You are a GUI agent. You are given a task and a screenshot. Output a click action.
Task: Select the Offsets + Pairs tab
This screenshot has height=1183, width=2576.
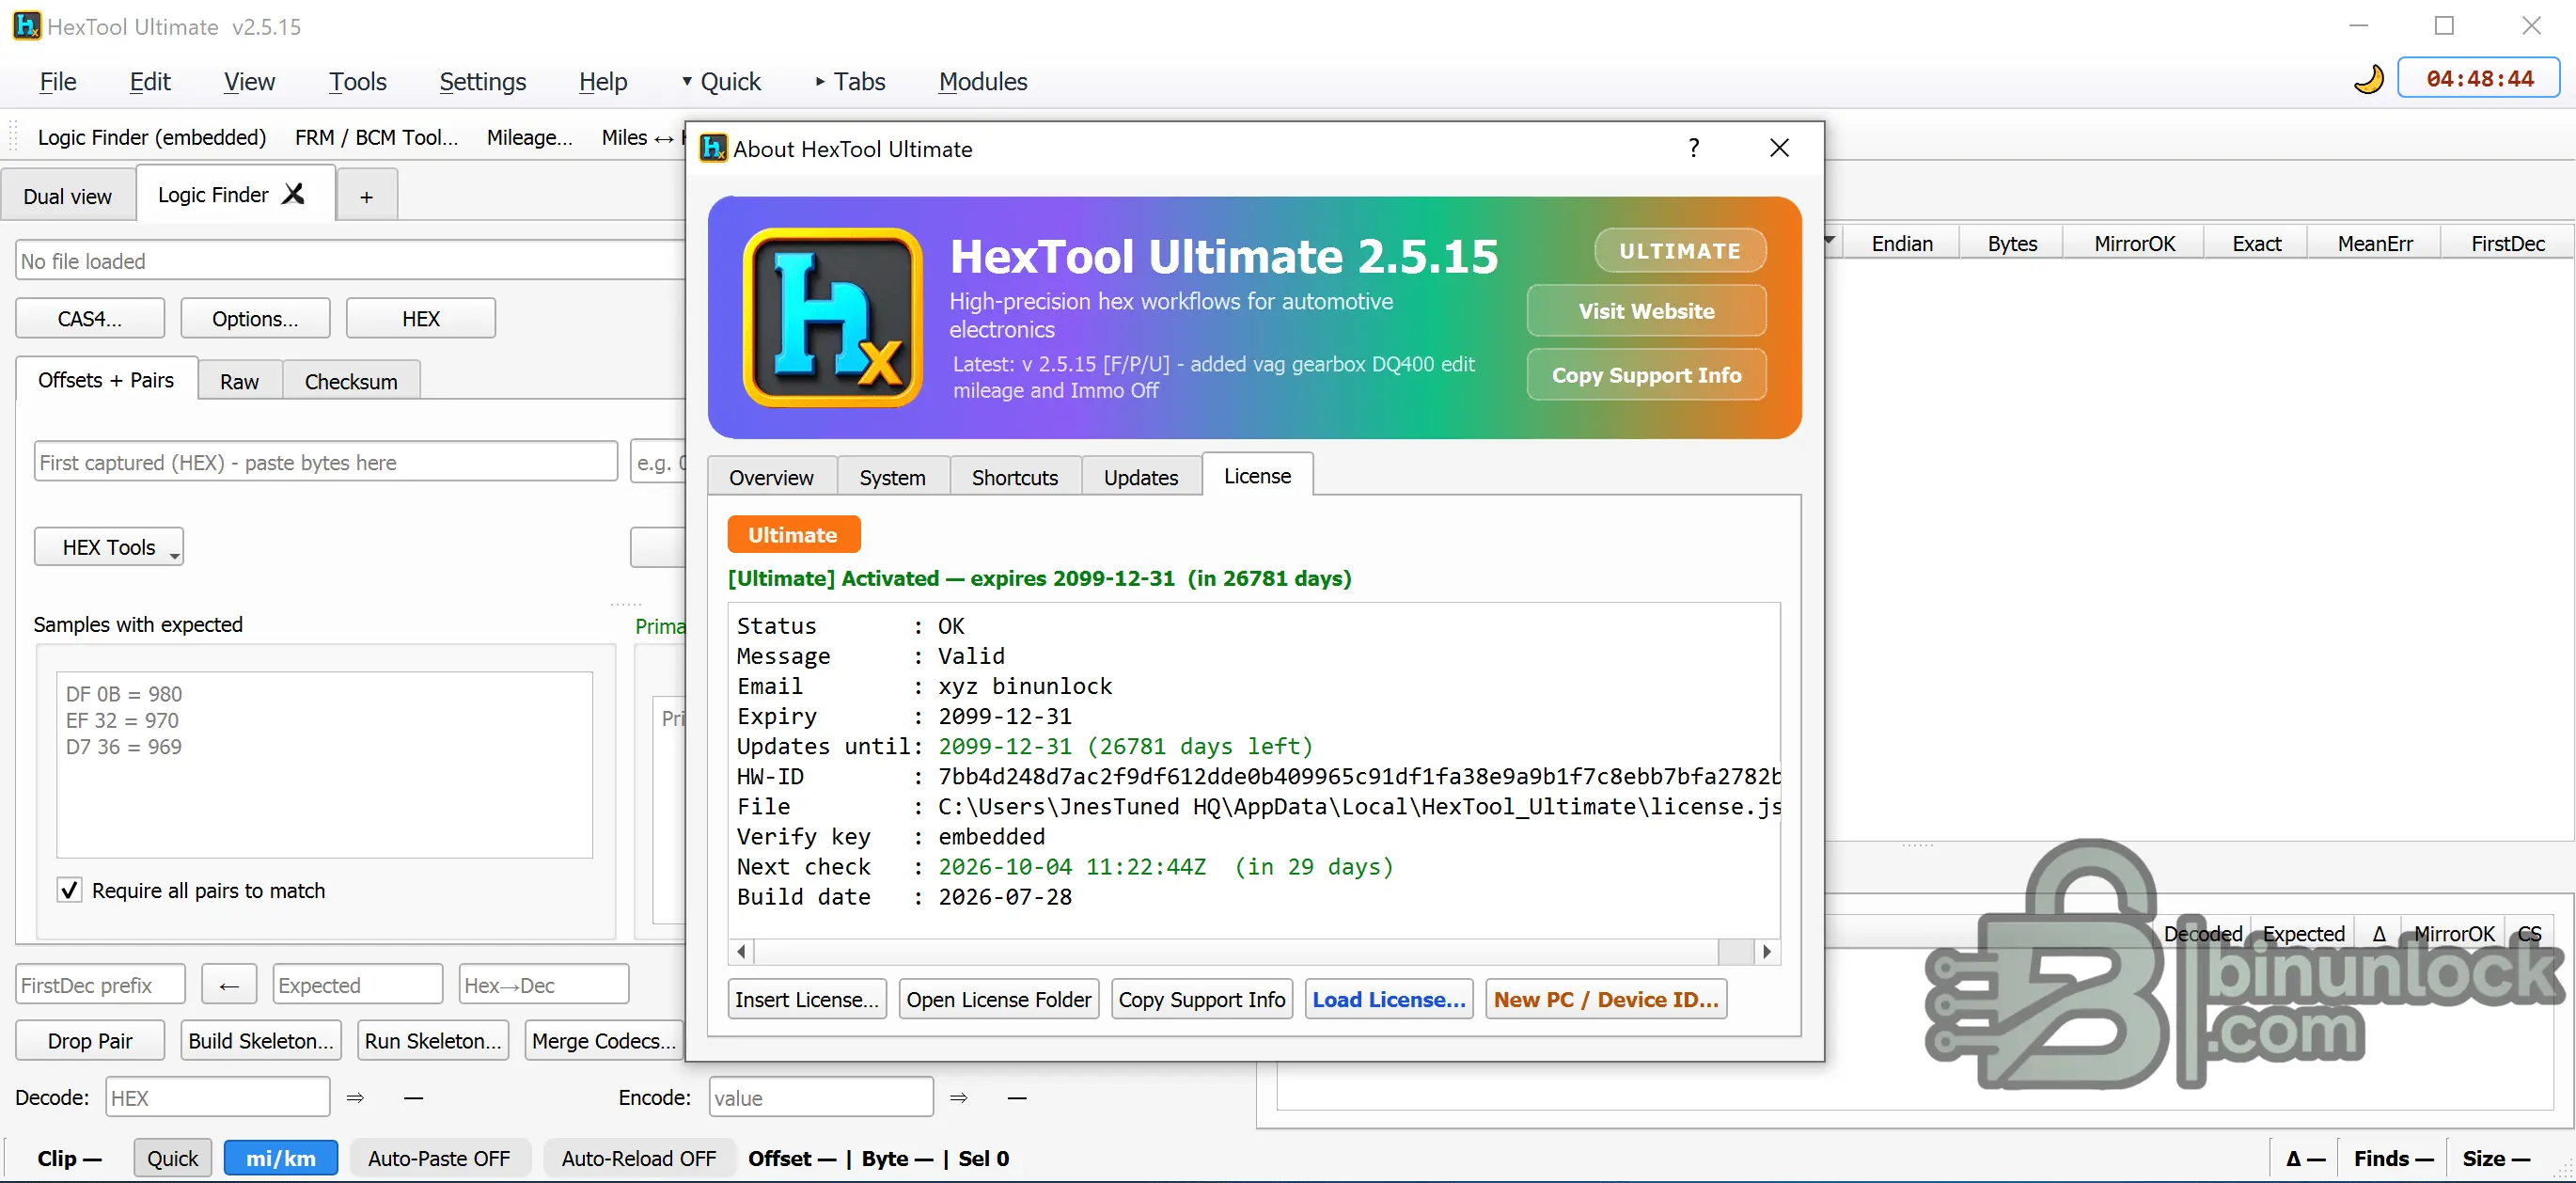[x=106, y=379]
